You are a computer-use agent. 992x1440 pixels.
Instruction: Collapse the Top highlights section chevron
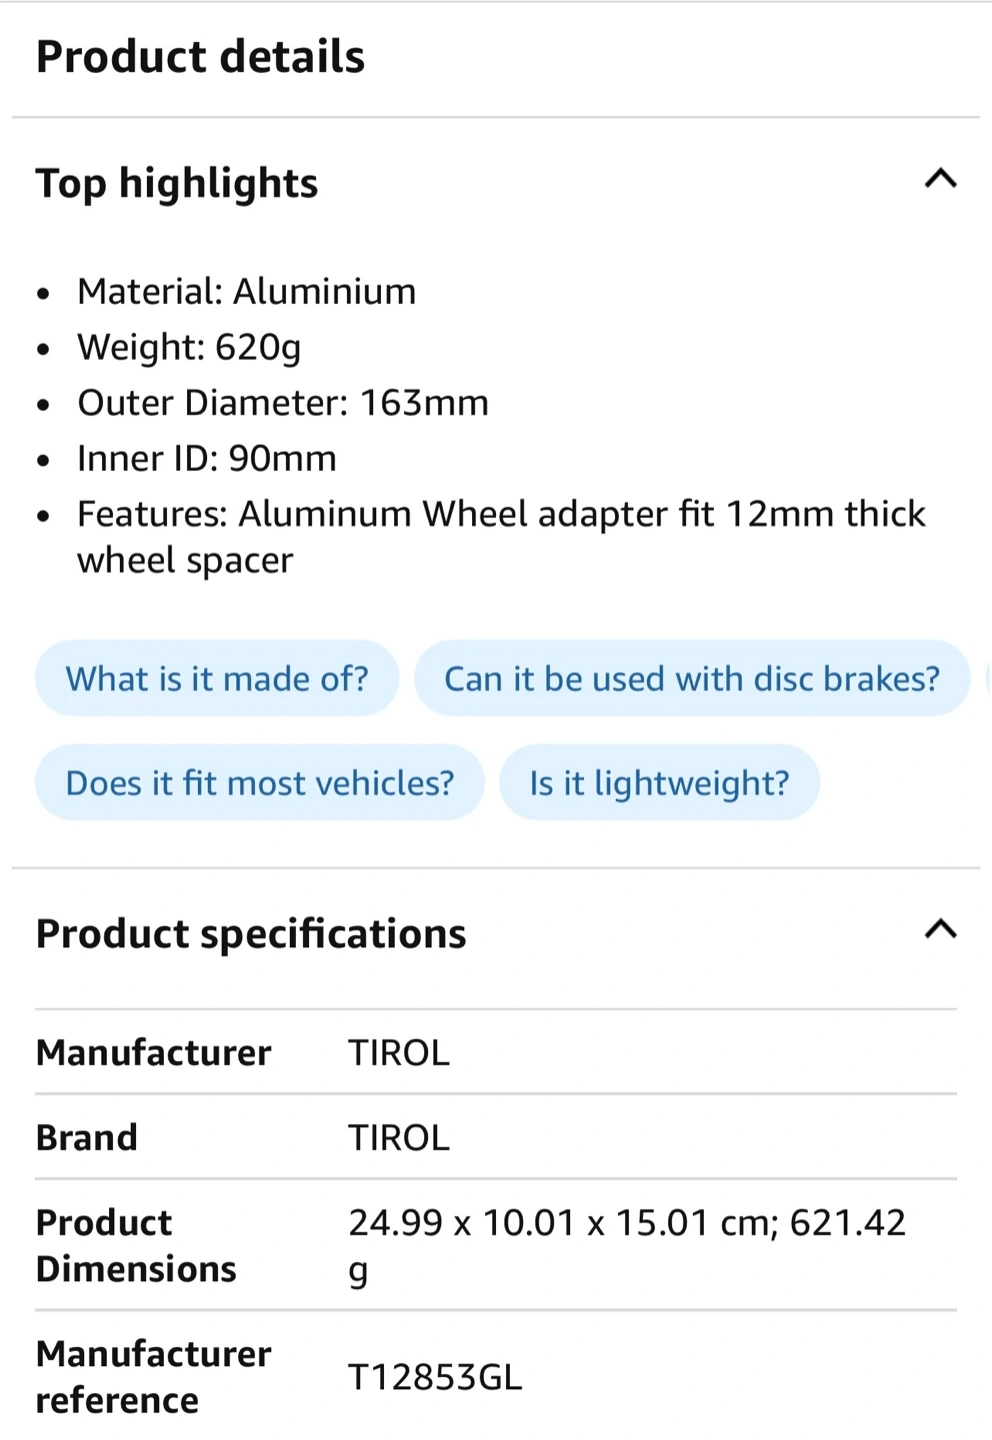pos(940,180)
